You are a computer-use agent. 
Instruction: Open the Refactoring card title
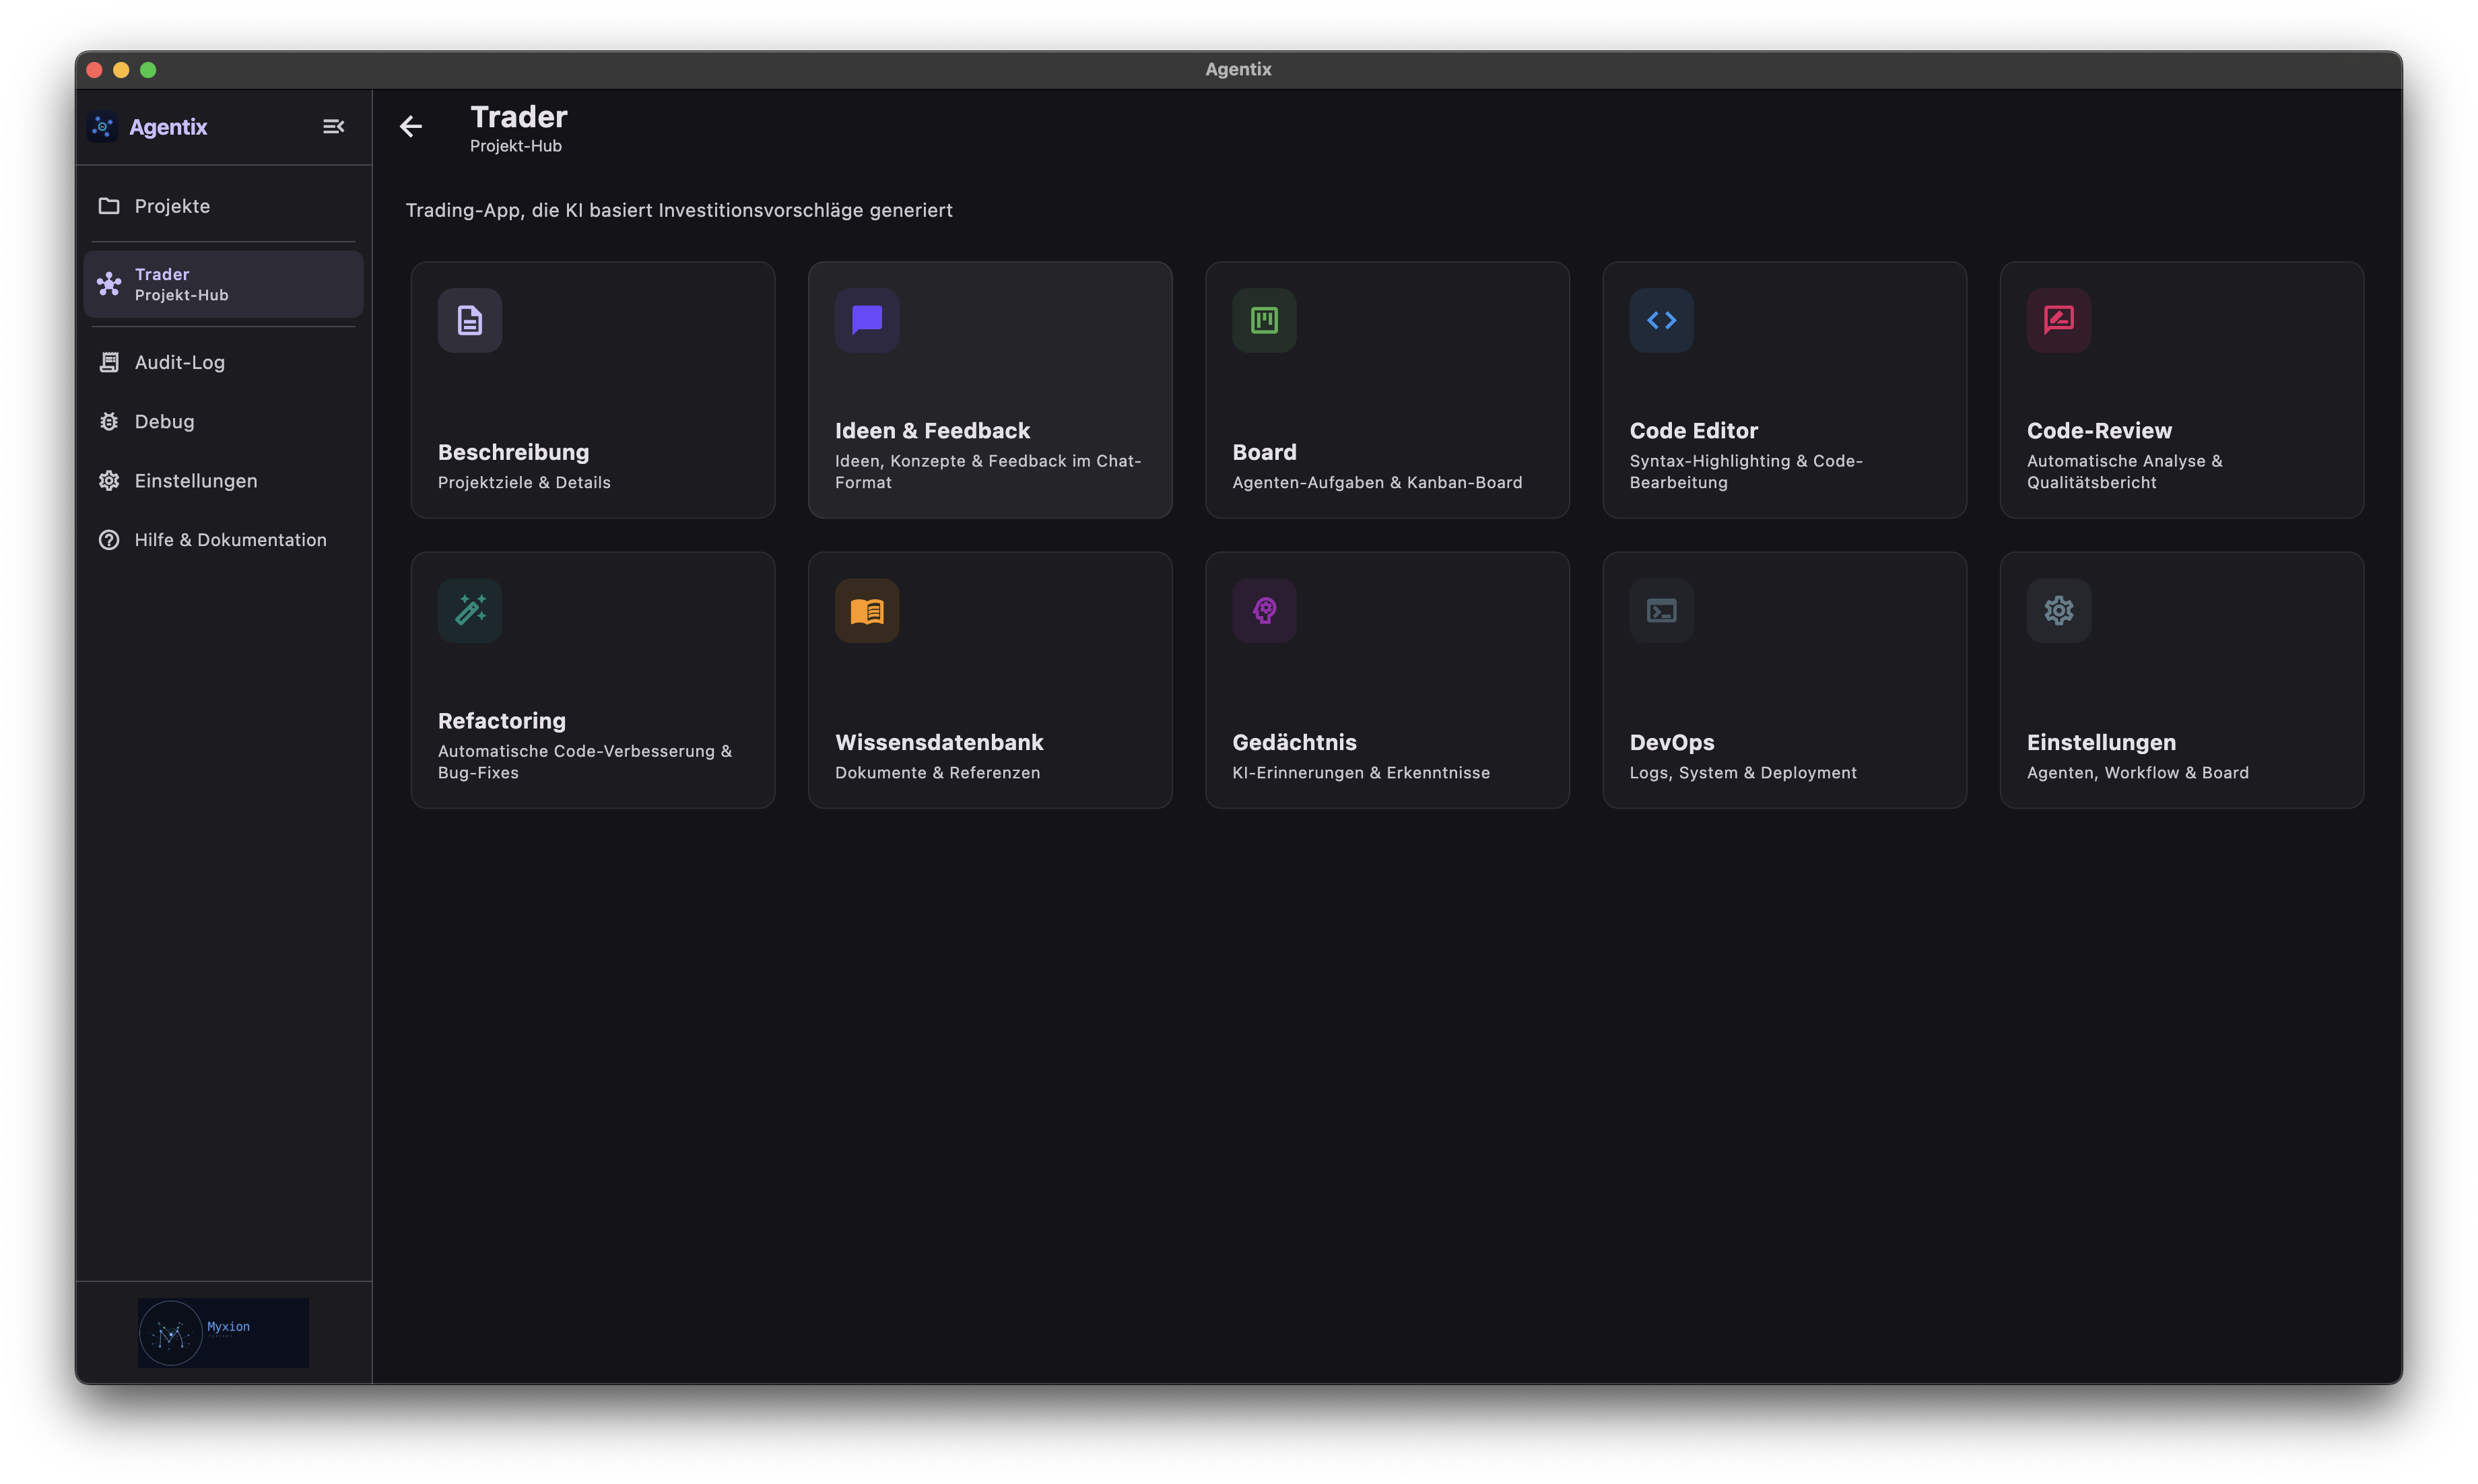point(501,720)
